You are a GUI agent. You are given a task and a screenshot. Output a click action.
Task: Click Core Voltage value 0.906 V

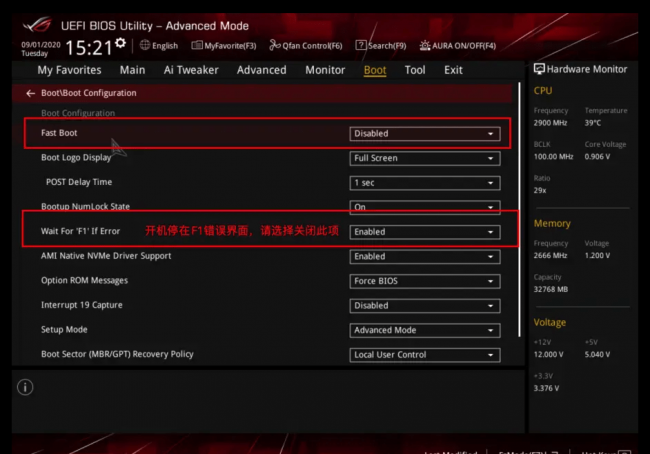point(597,157)
